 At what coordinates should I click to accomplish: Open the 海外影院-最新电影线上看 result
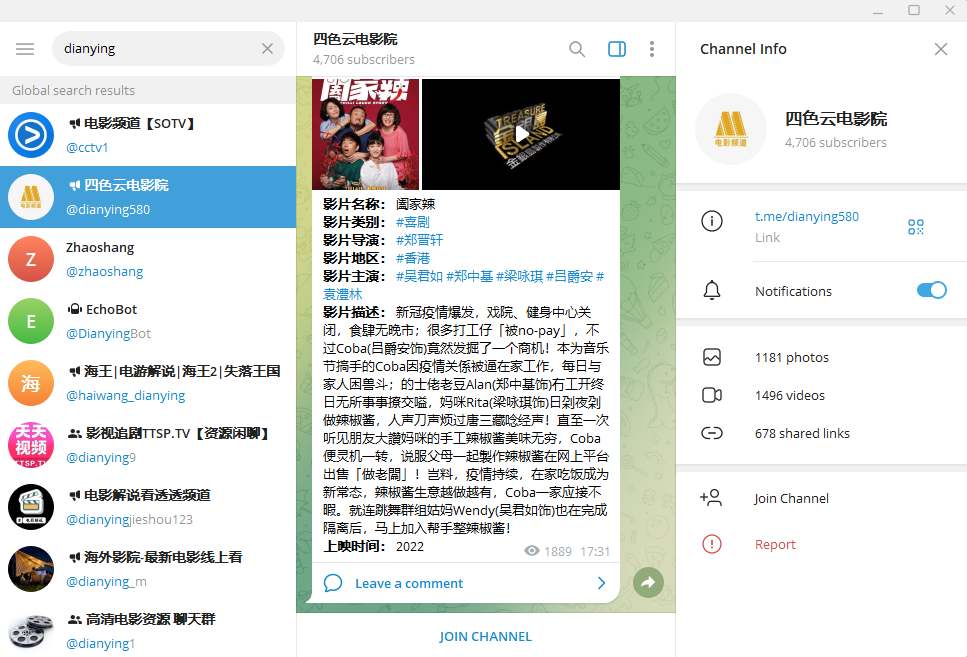(148, 569)
